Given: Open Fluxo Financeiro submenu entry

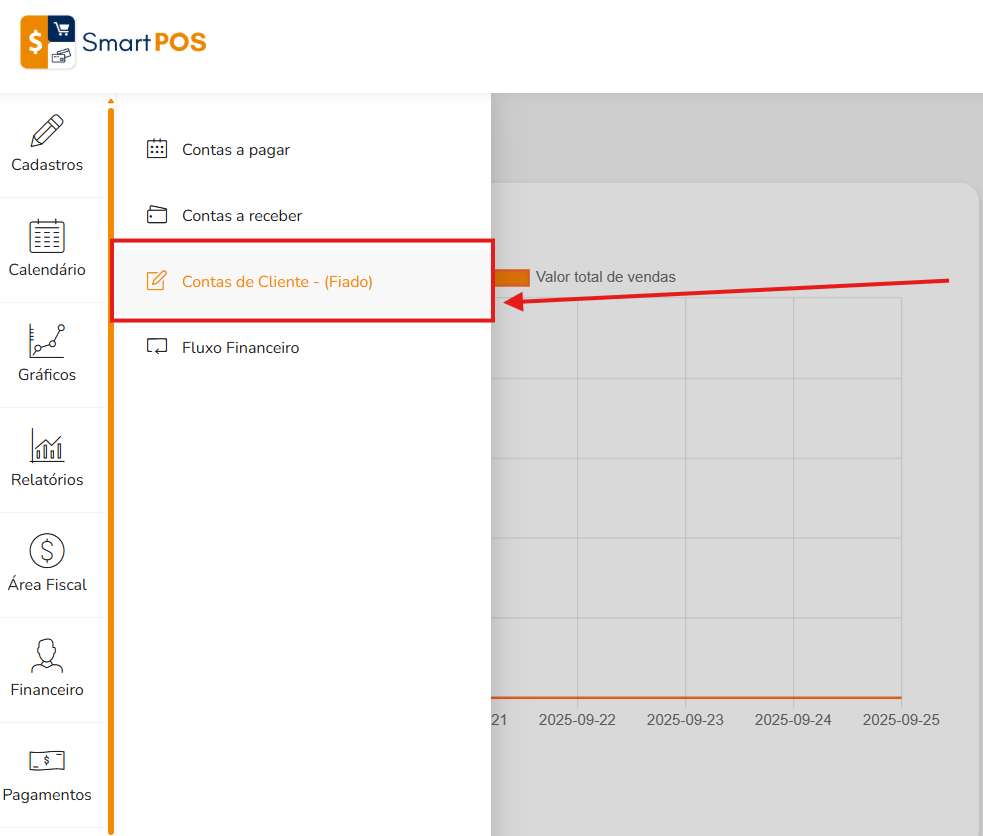Looking at the screenshot, I should 303,347.
